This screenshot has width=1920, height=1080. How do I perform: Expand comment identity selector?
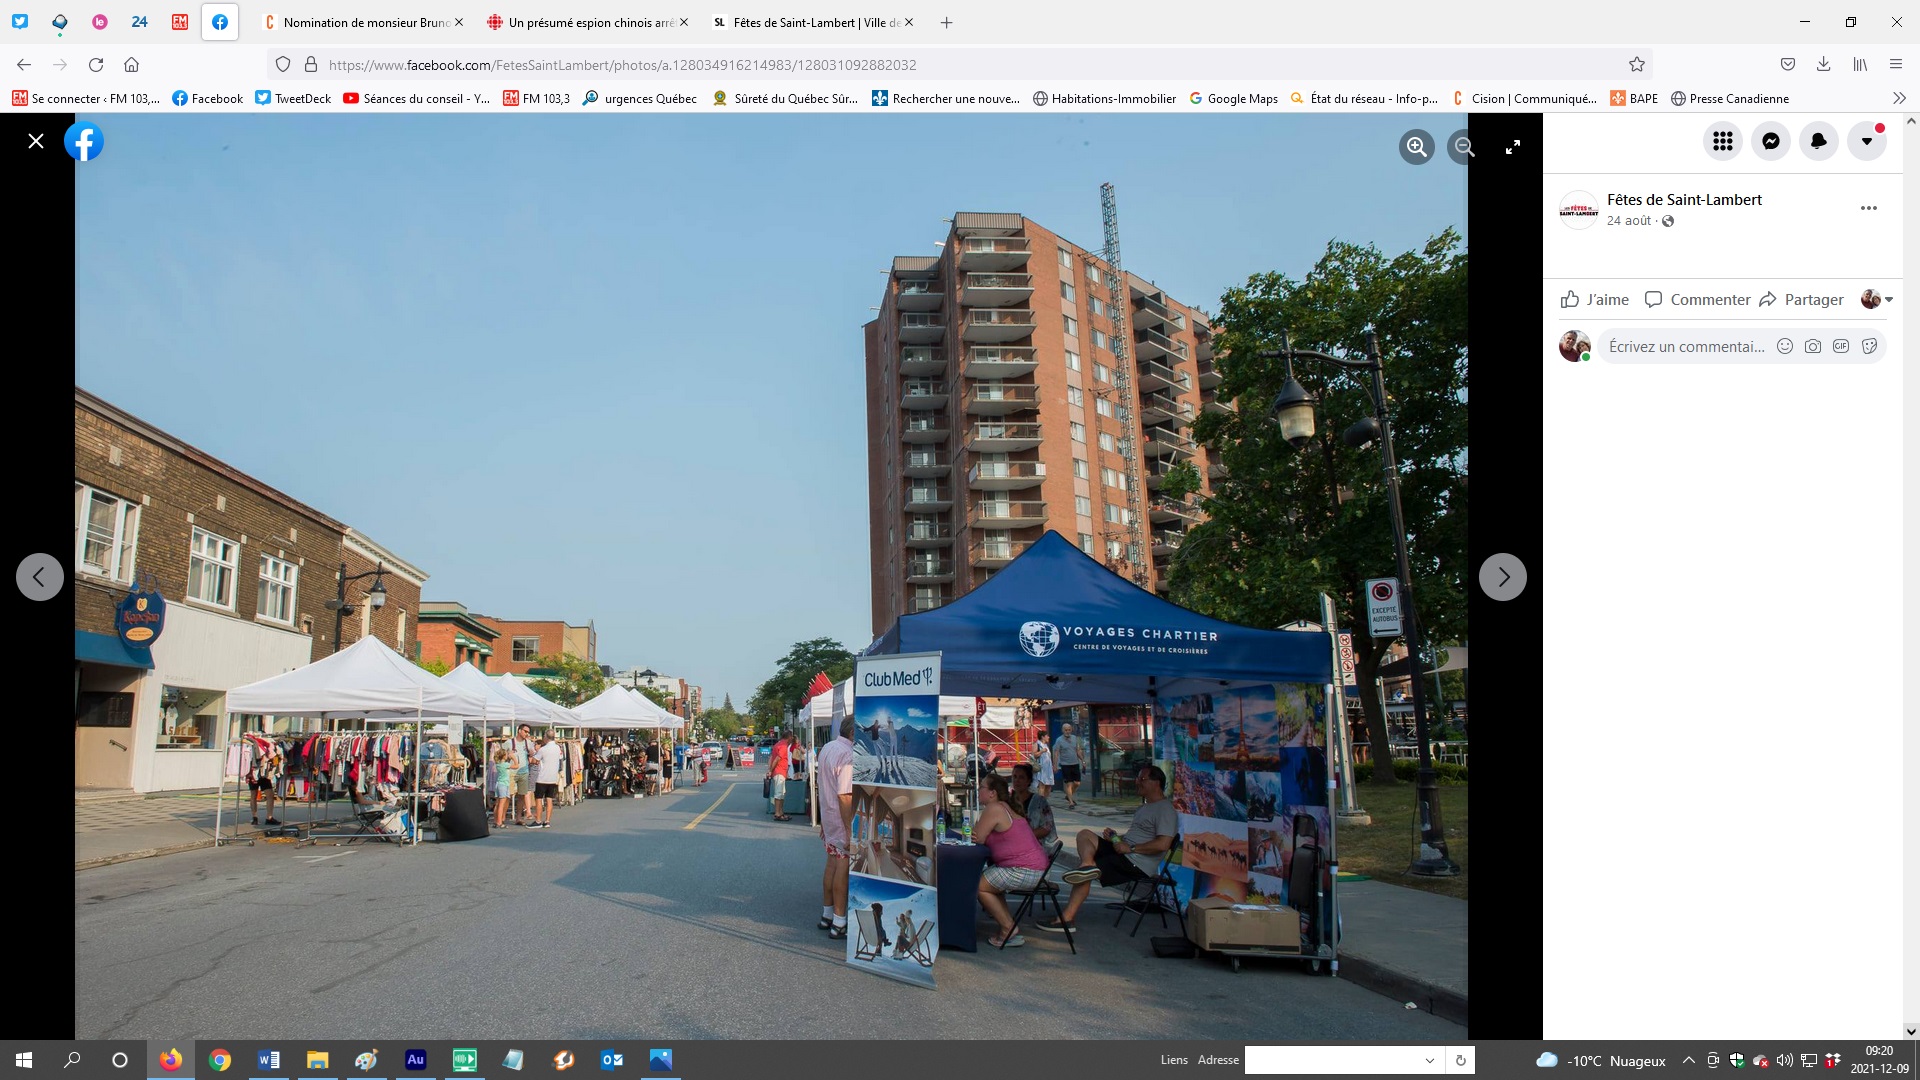pyautogui.click(x=1877, y=299)
